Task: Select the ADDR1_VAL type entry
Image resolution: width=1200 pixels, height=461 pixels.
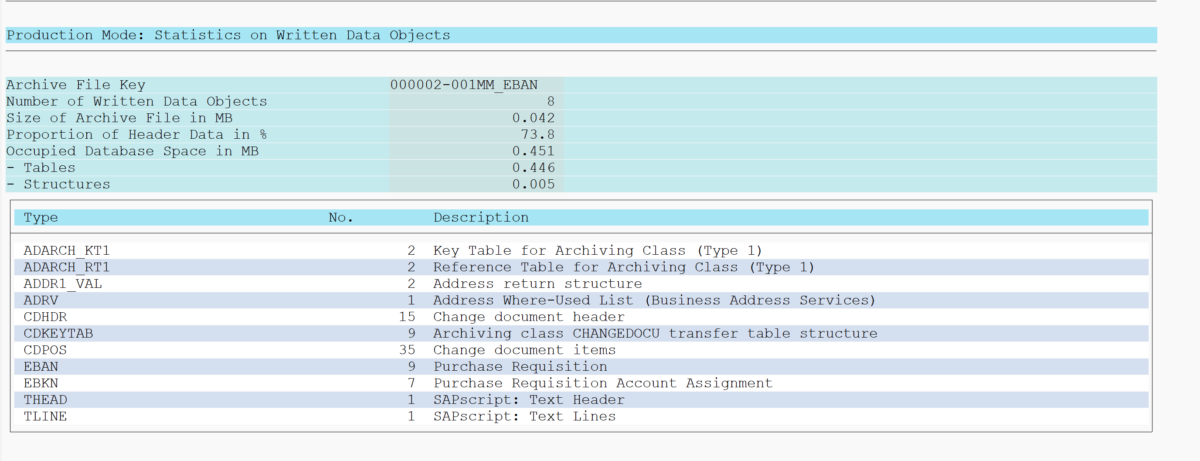Action: [x=62, y=283]
